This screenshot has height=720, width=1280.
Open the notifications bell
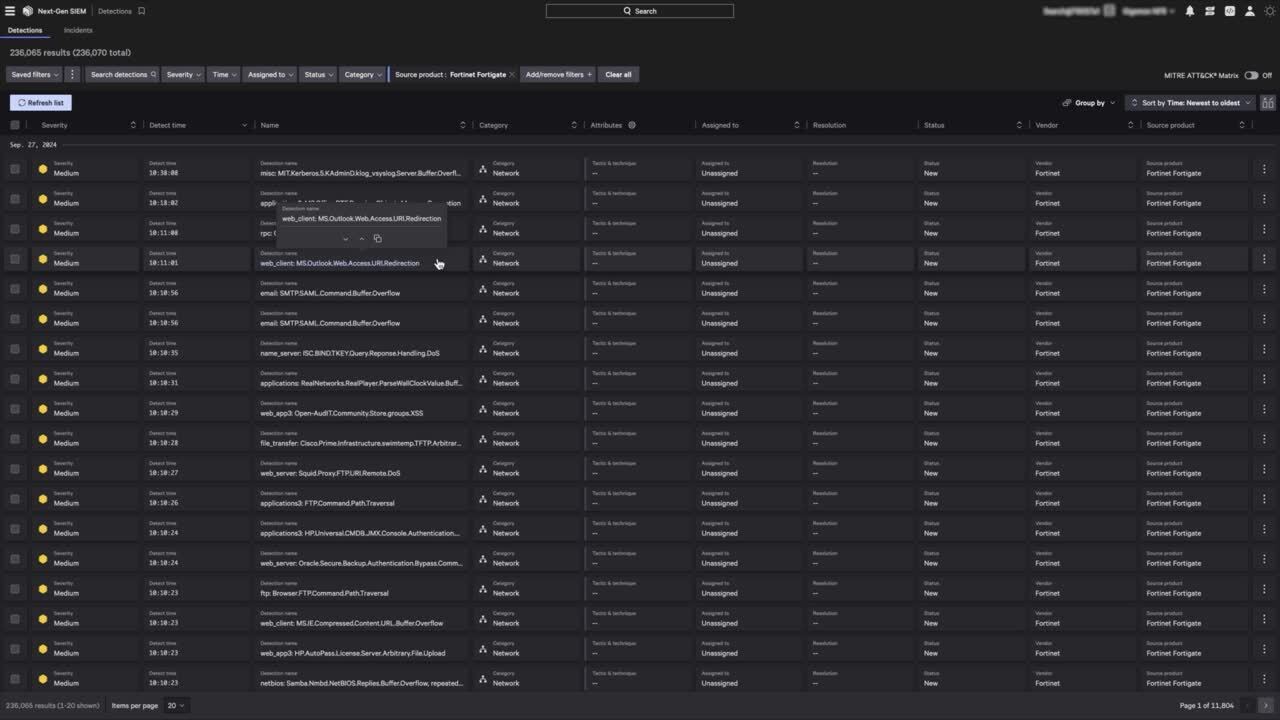pos(1190,11)
